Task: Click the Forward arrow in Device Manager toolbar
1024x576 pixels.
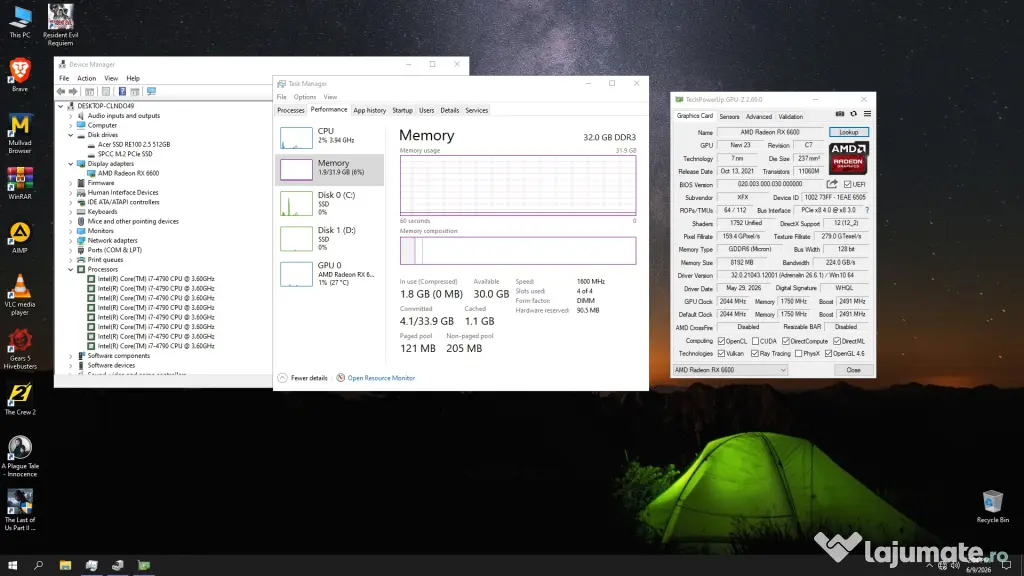Action: [x=72, y=91]
